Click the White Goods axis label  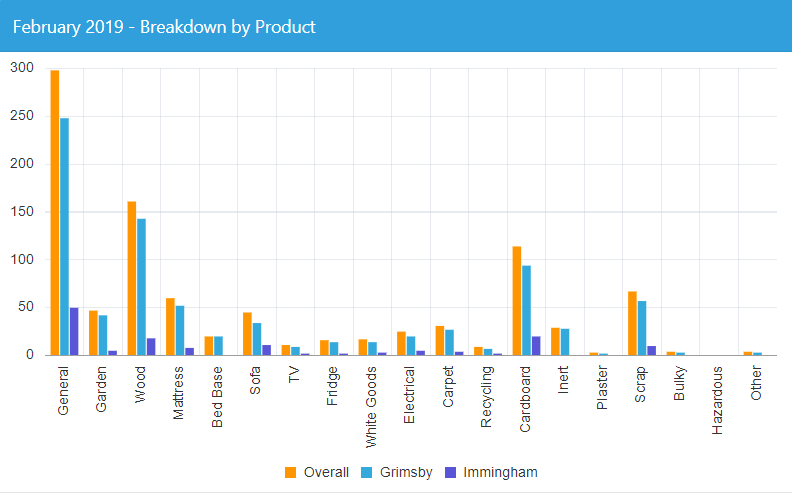click(x=371, y=407)
